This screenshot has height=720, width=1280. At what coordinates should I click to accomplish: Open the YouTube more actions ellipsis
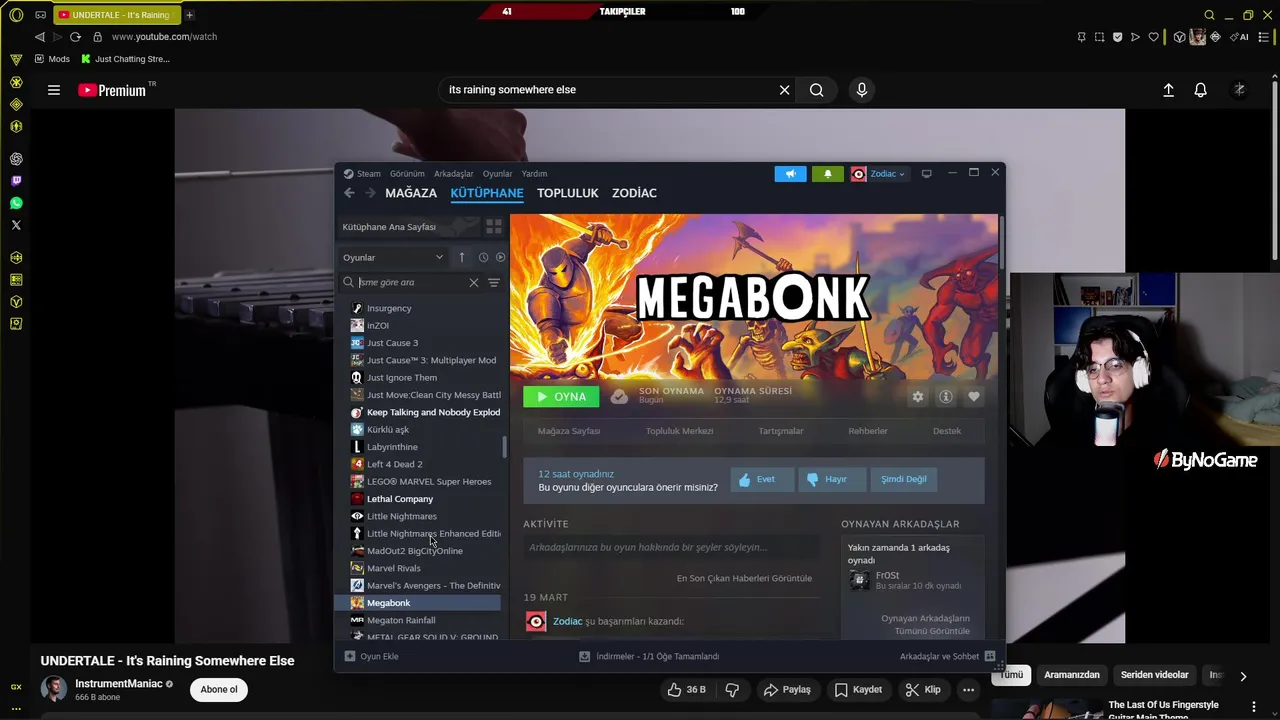point(968,690)
